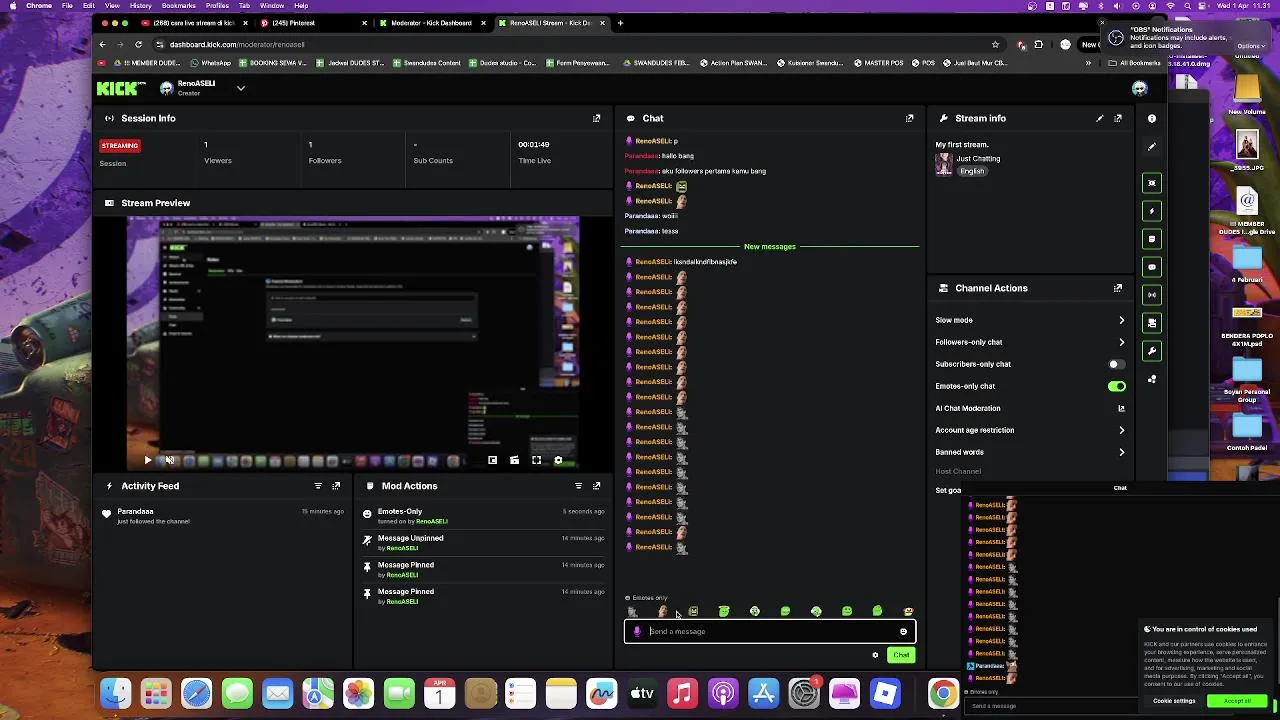Pop out the Chat panel
1280x720 pixels.
909,118
